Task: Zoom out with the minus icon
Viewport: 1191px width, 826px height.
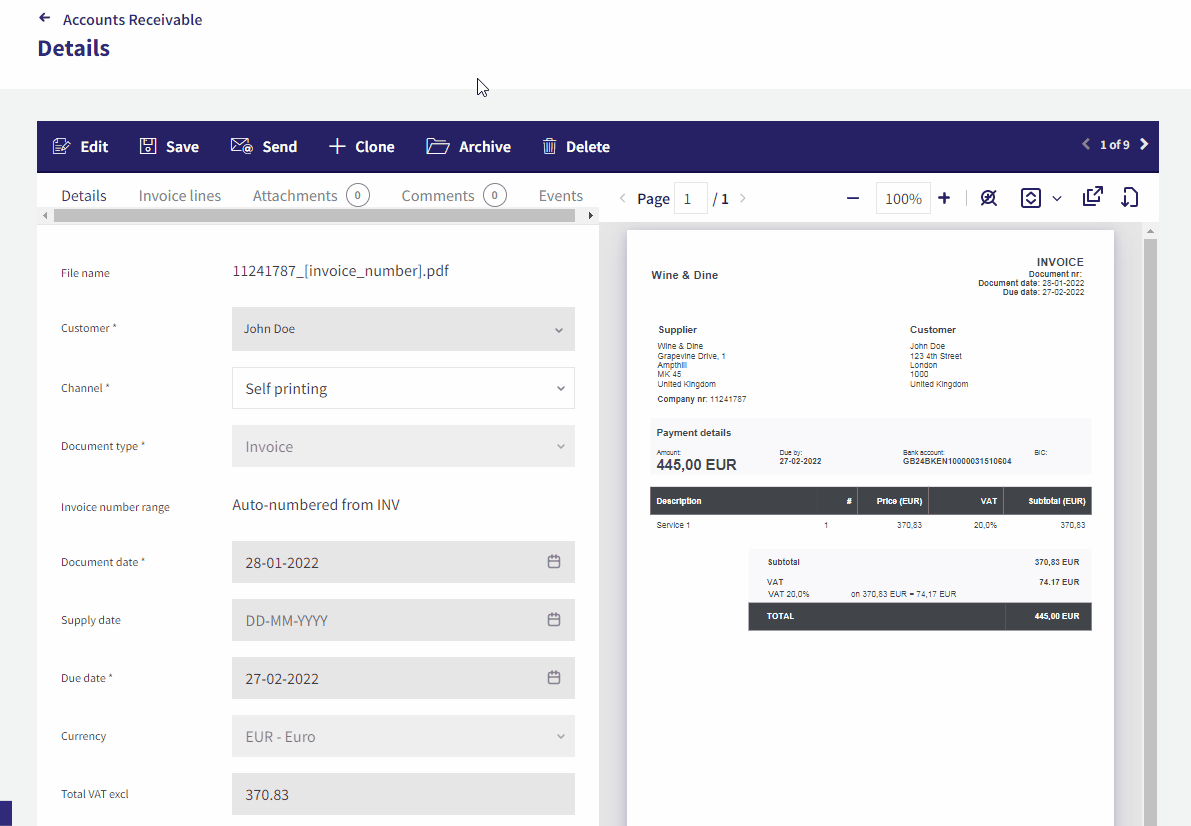Action: click(853, 198)
